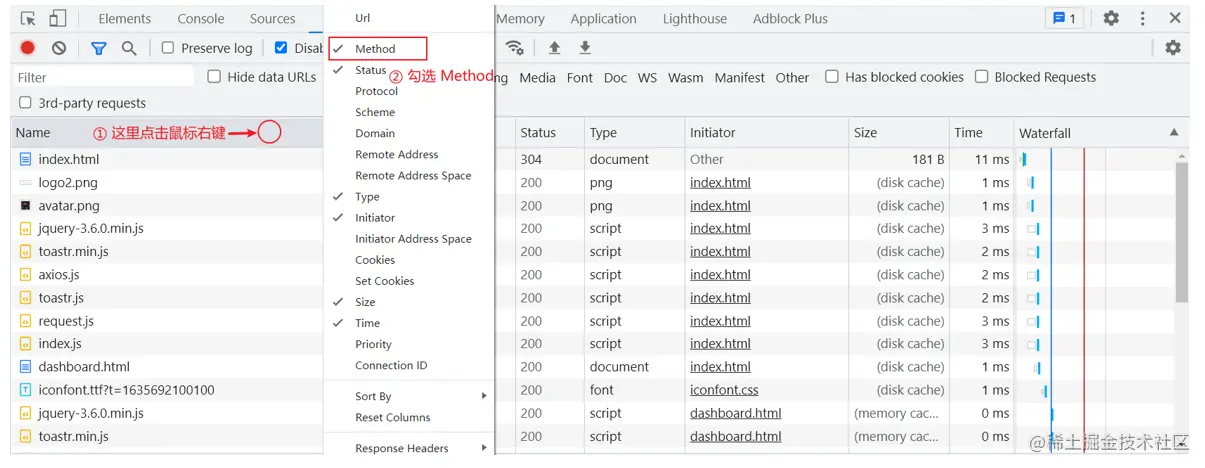Switch to the Sources tab
Image resolution: width=1205 pixels, height=468 pixels.
(x=273, y=18)
